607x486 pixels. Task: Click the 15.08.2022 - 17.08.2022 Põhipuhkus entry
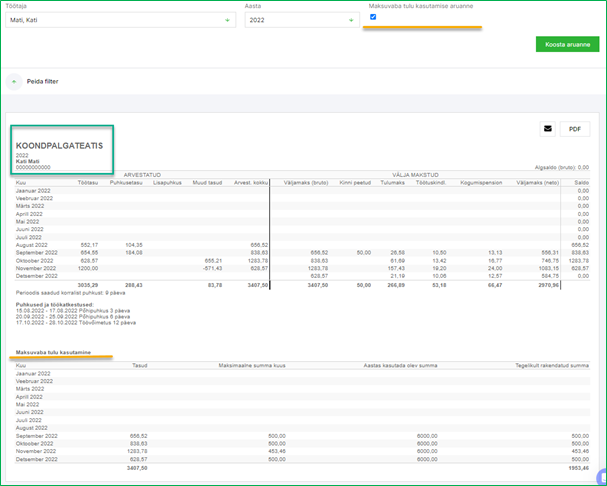point(73,311)
